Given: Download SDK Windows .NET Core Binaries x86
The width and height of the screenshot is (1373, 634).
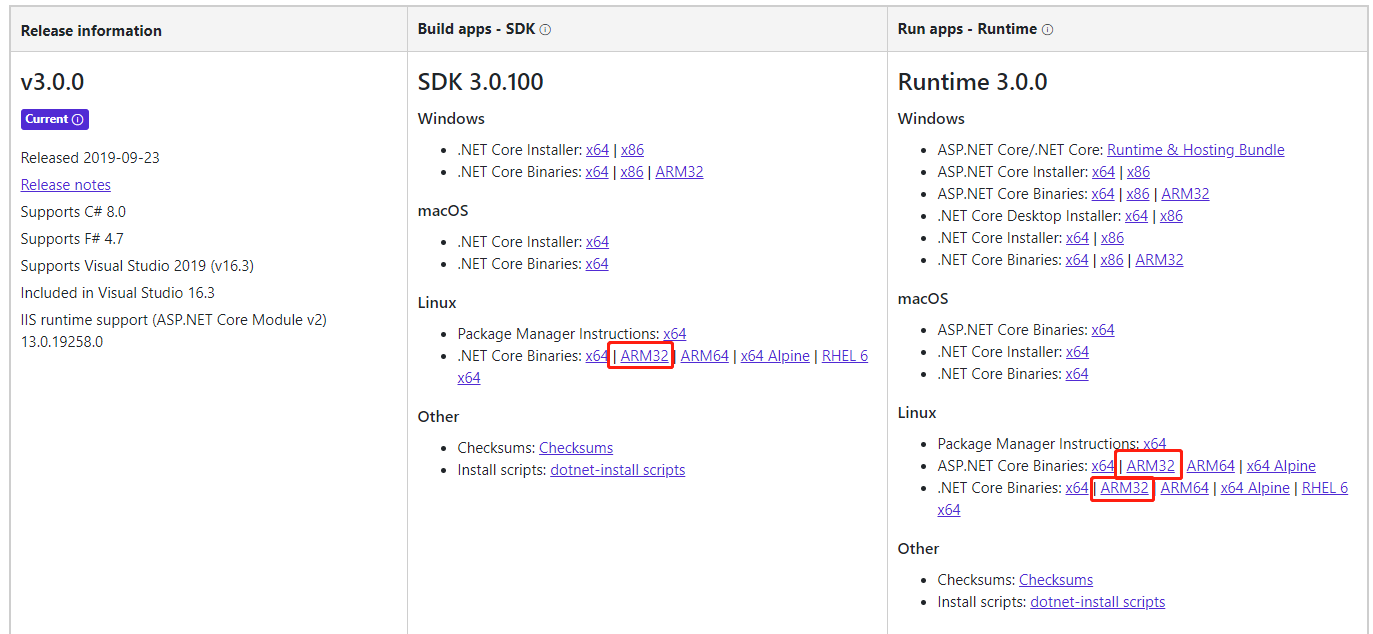Looking at the screenshot, I should pyautogui.click(x=632, y=172).
